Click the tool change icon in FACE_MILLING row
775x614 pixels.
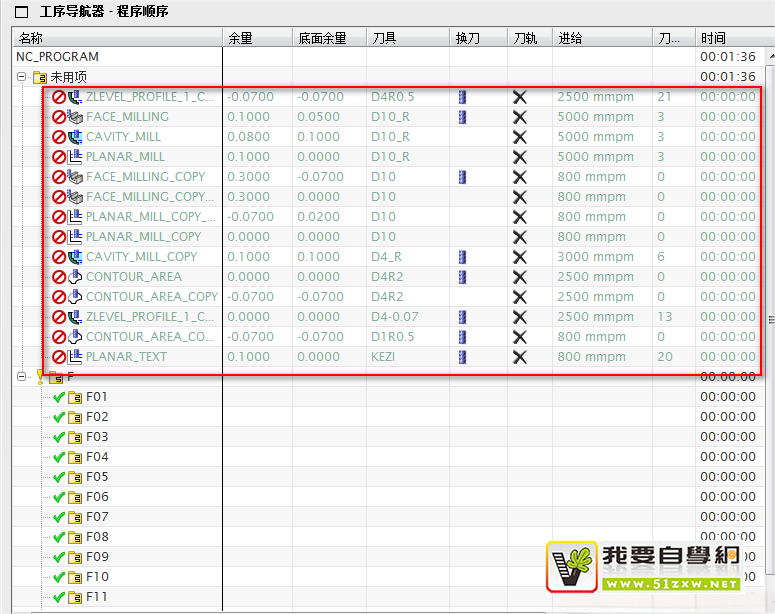pyautogui.click(x=463, y=117)
